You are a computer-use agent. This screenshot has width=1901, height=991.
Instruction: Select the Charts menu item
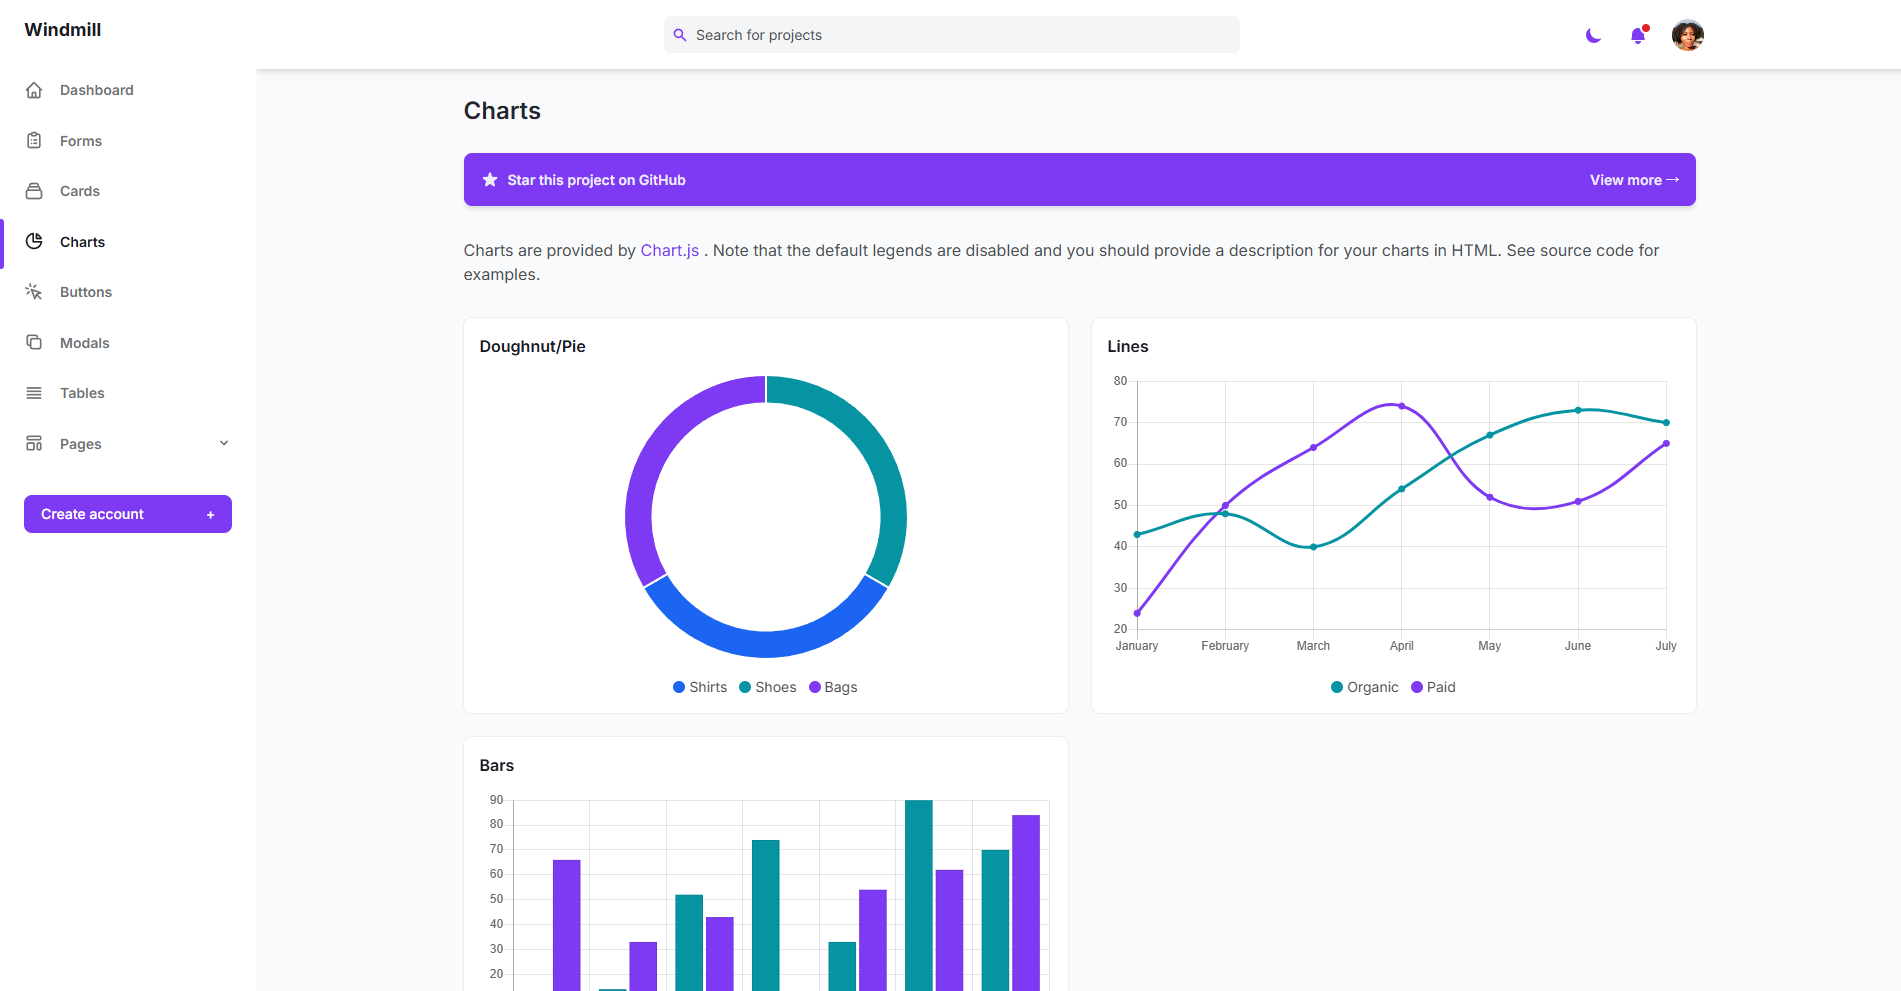82,242
